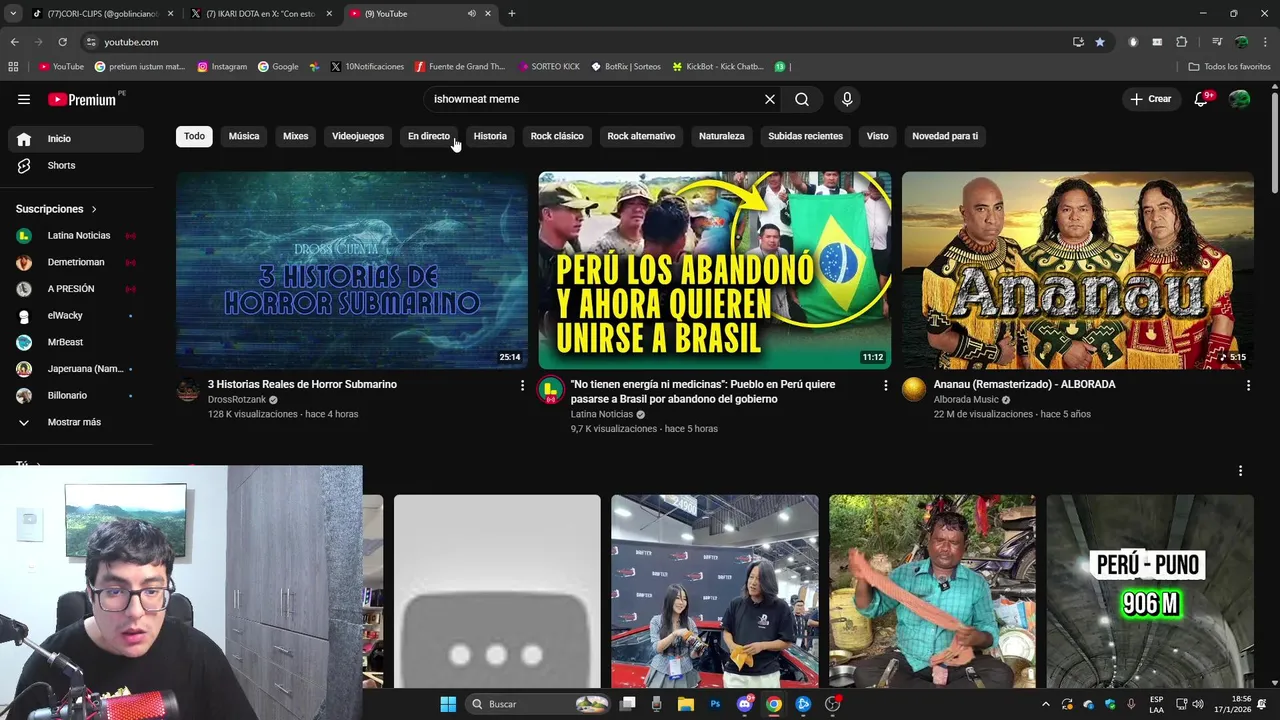Click the Windows taskbar Buscar box
This screenshot has height=720, width=1280.
click(x=540, y=704)
